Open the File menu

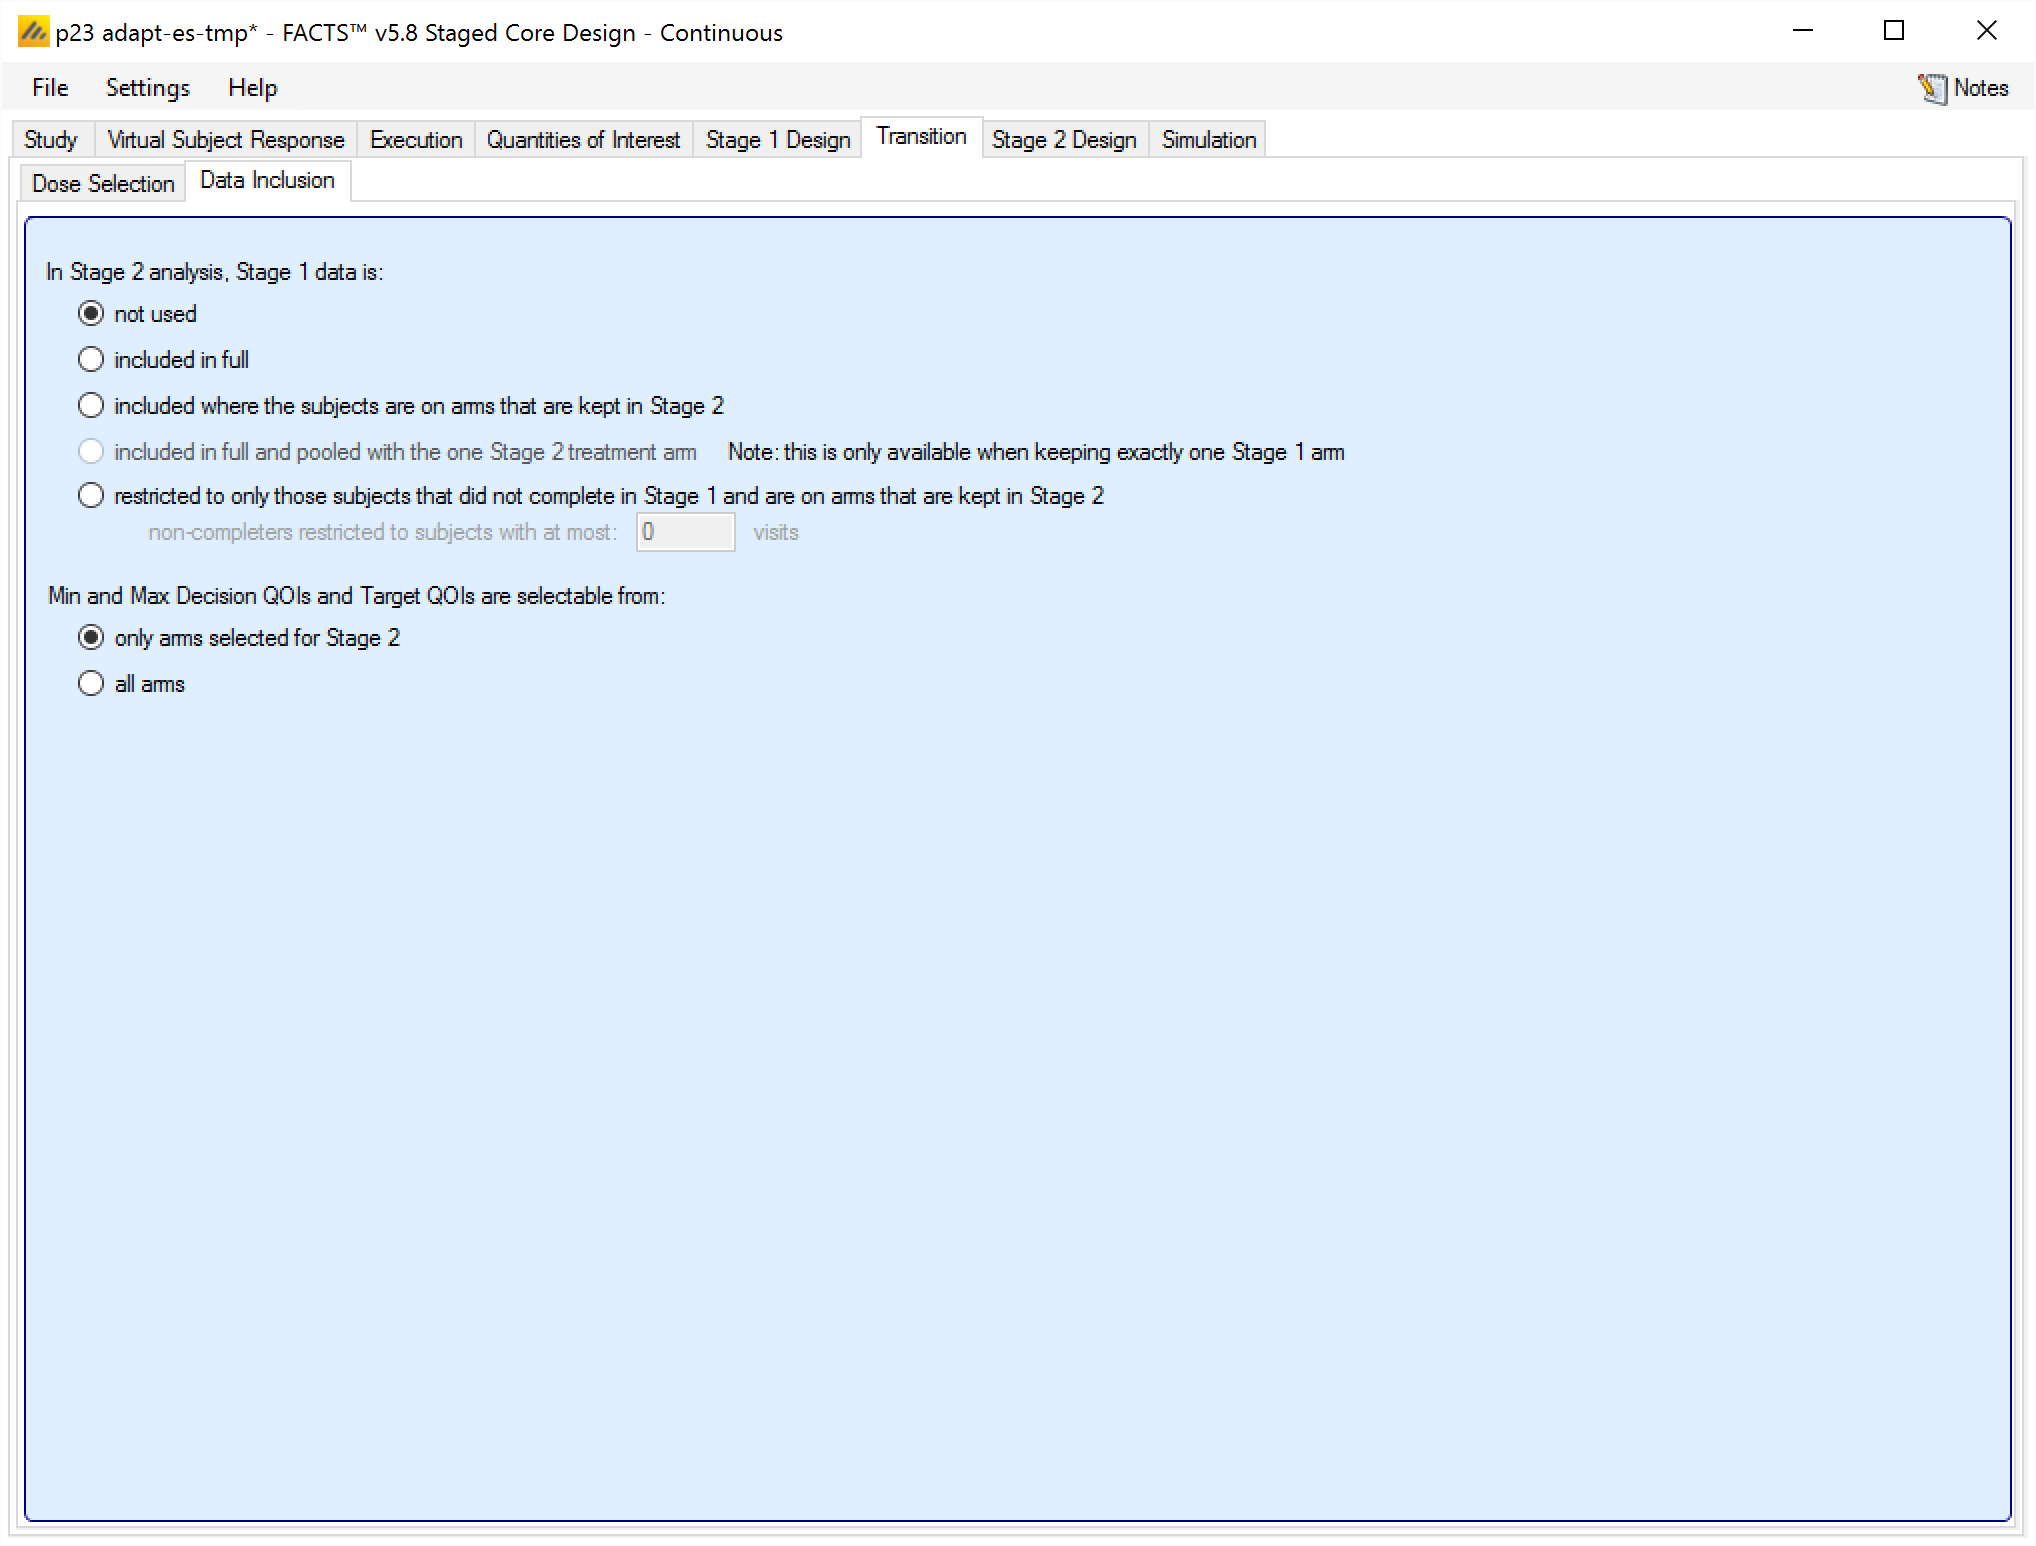tap(50, 88)
